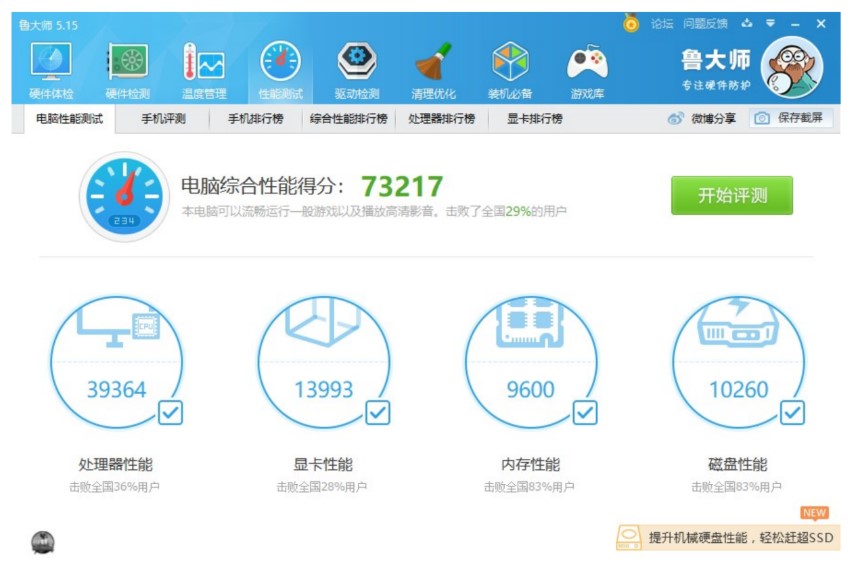
Task: Click the Weibo logo icon
Action: coord(675,118)
